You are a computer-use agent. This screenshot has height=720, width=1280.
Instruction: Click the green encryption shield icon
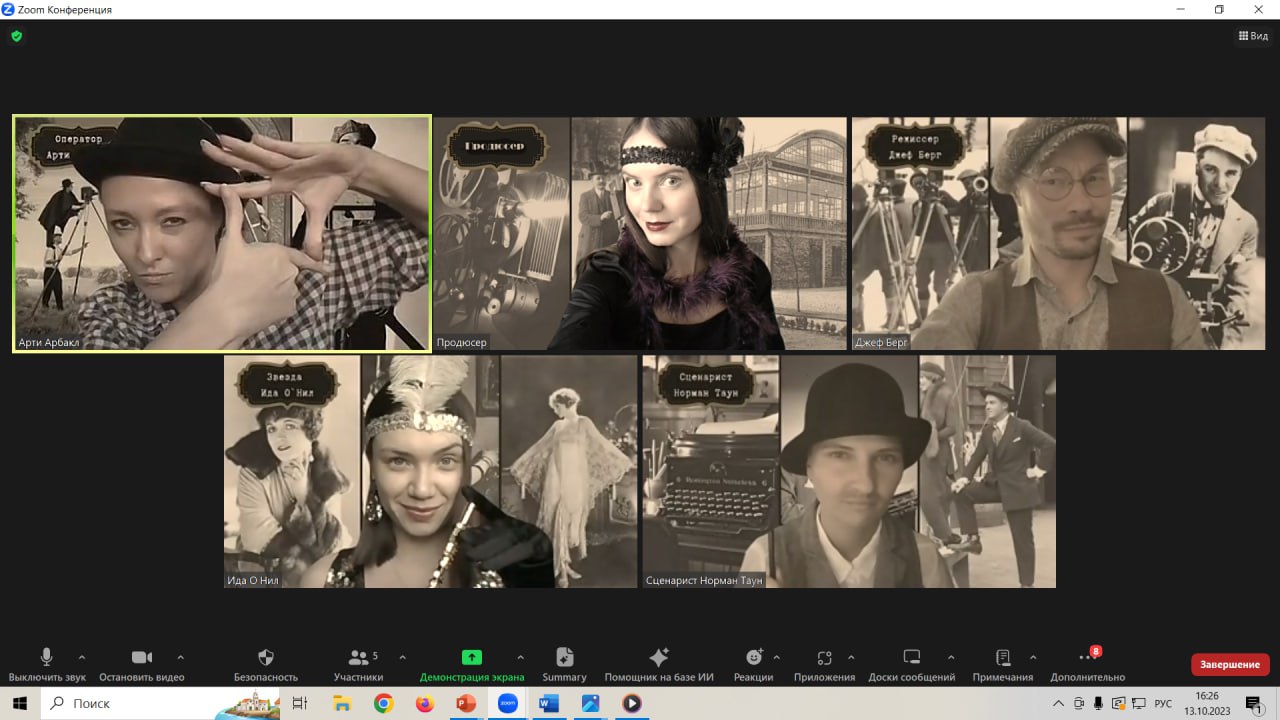pos(16,36)
